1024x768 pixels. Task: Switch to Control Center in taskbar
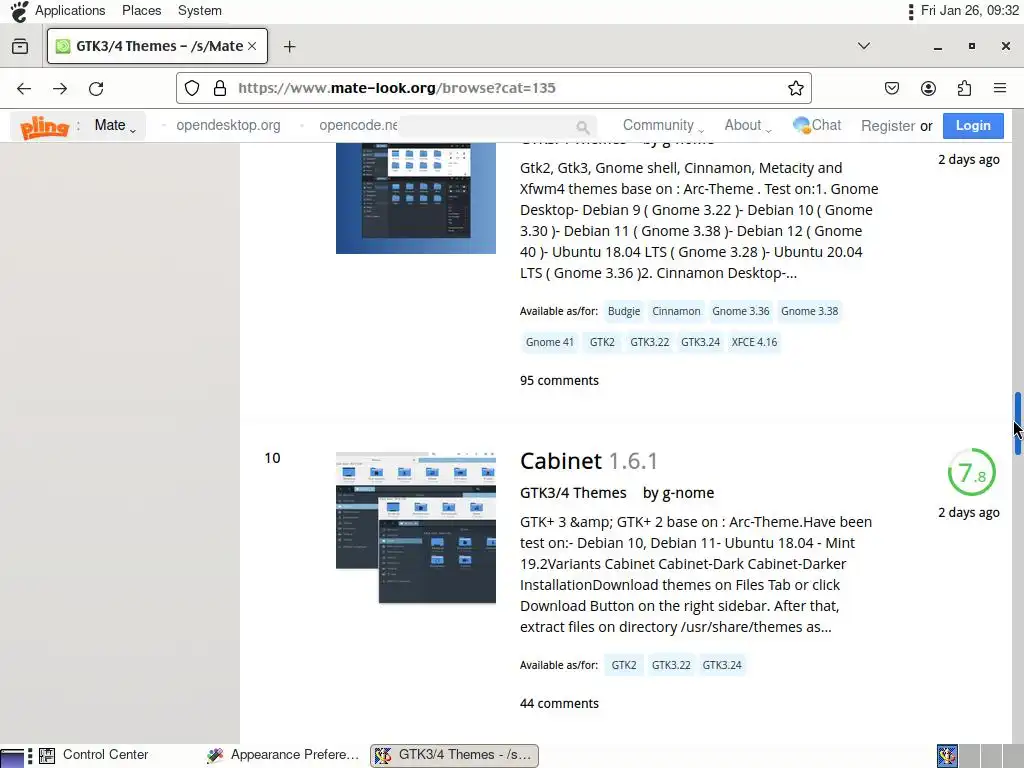click(94, 755)
